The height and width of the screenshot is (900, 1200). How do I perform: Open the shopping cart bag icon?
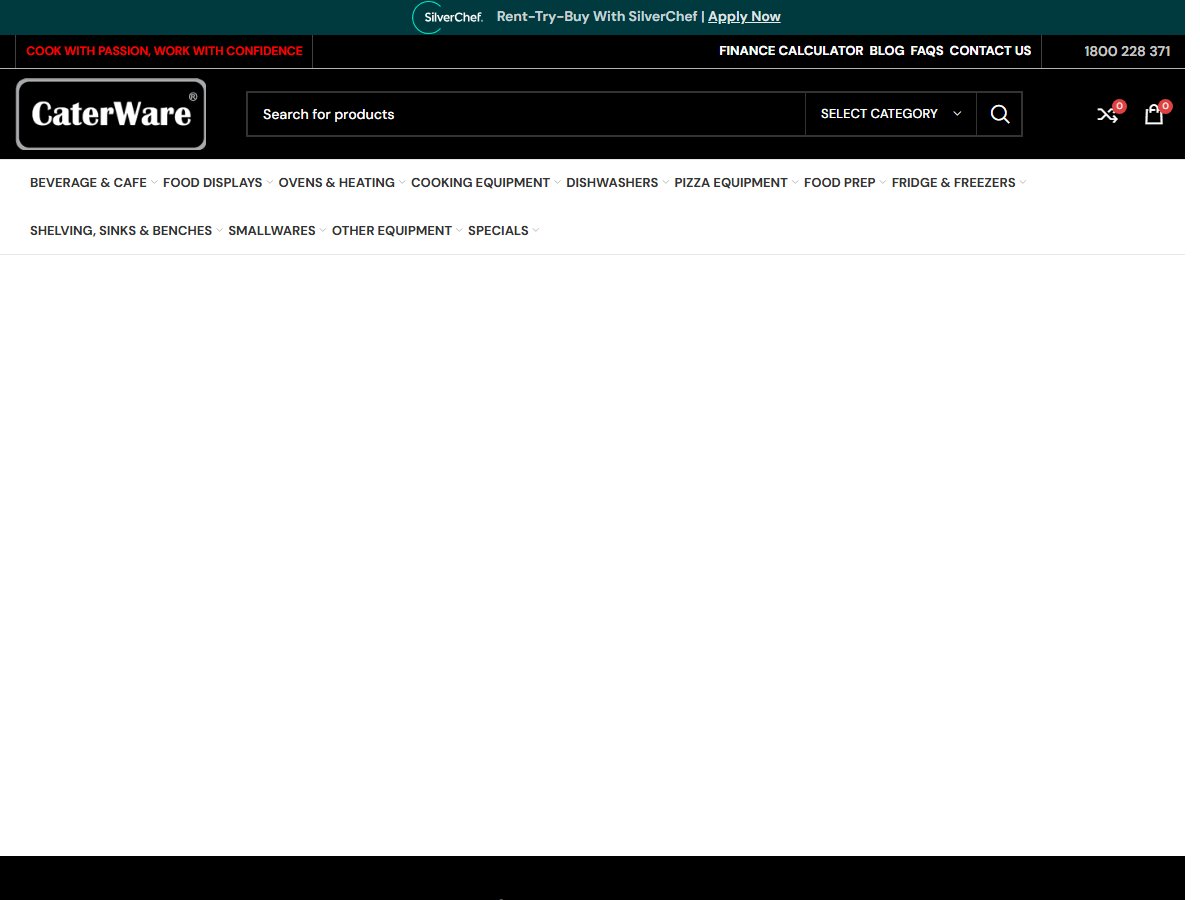1154,114
